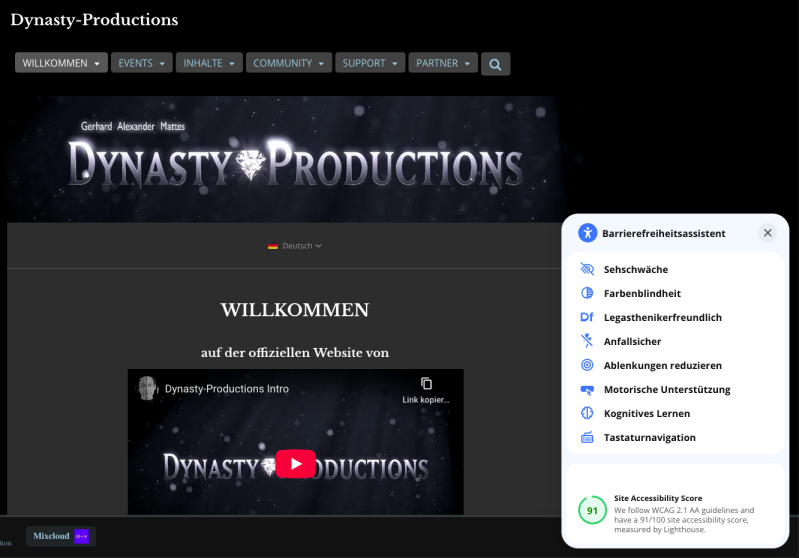This screenshot has width=799, height=558.
Task: Click the Ablenkungen reduzieren target icon
Action: pos(587,365)
